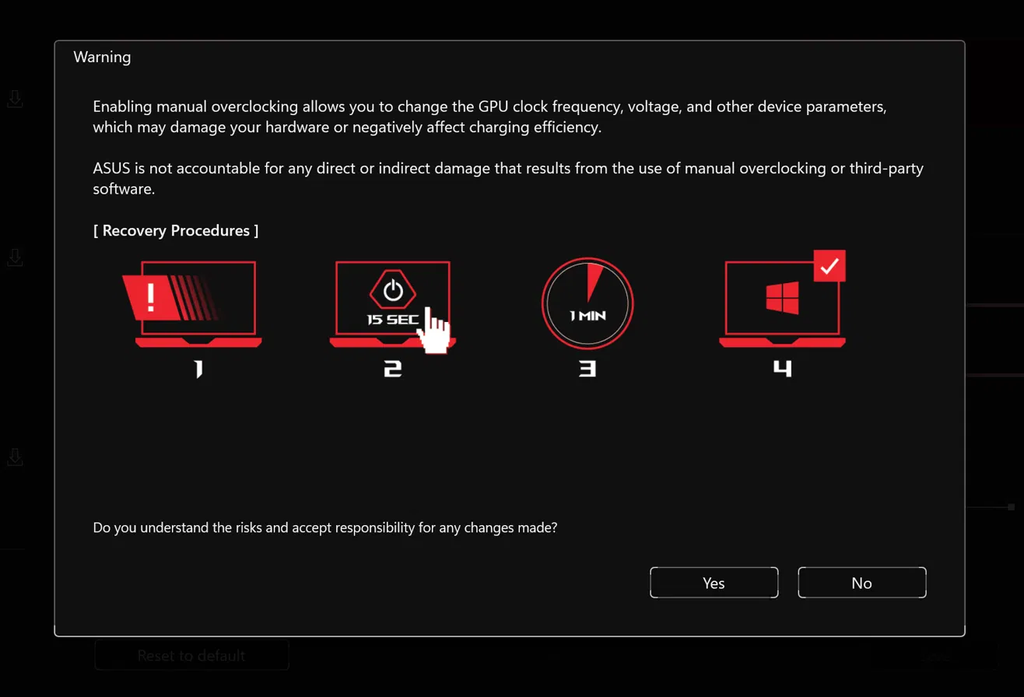
Task: Click the step 1 crashed laptop icon
Action: pyautogui.click(x=193, y=303)
